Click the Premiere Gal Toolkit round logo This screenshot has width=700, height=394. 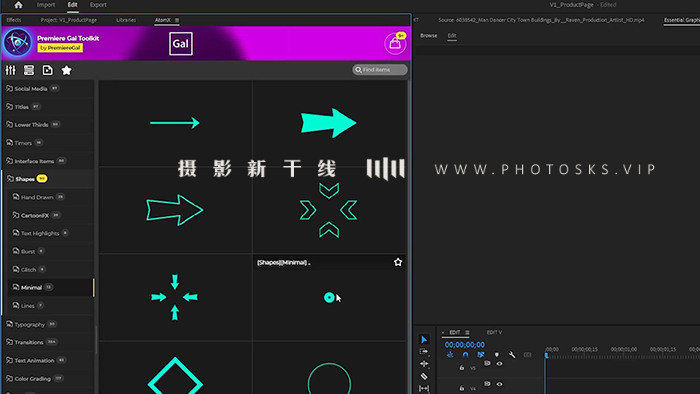coord(17,43)
